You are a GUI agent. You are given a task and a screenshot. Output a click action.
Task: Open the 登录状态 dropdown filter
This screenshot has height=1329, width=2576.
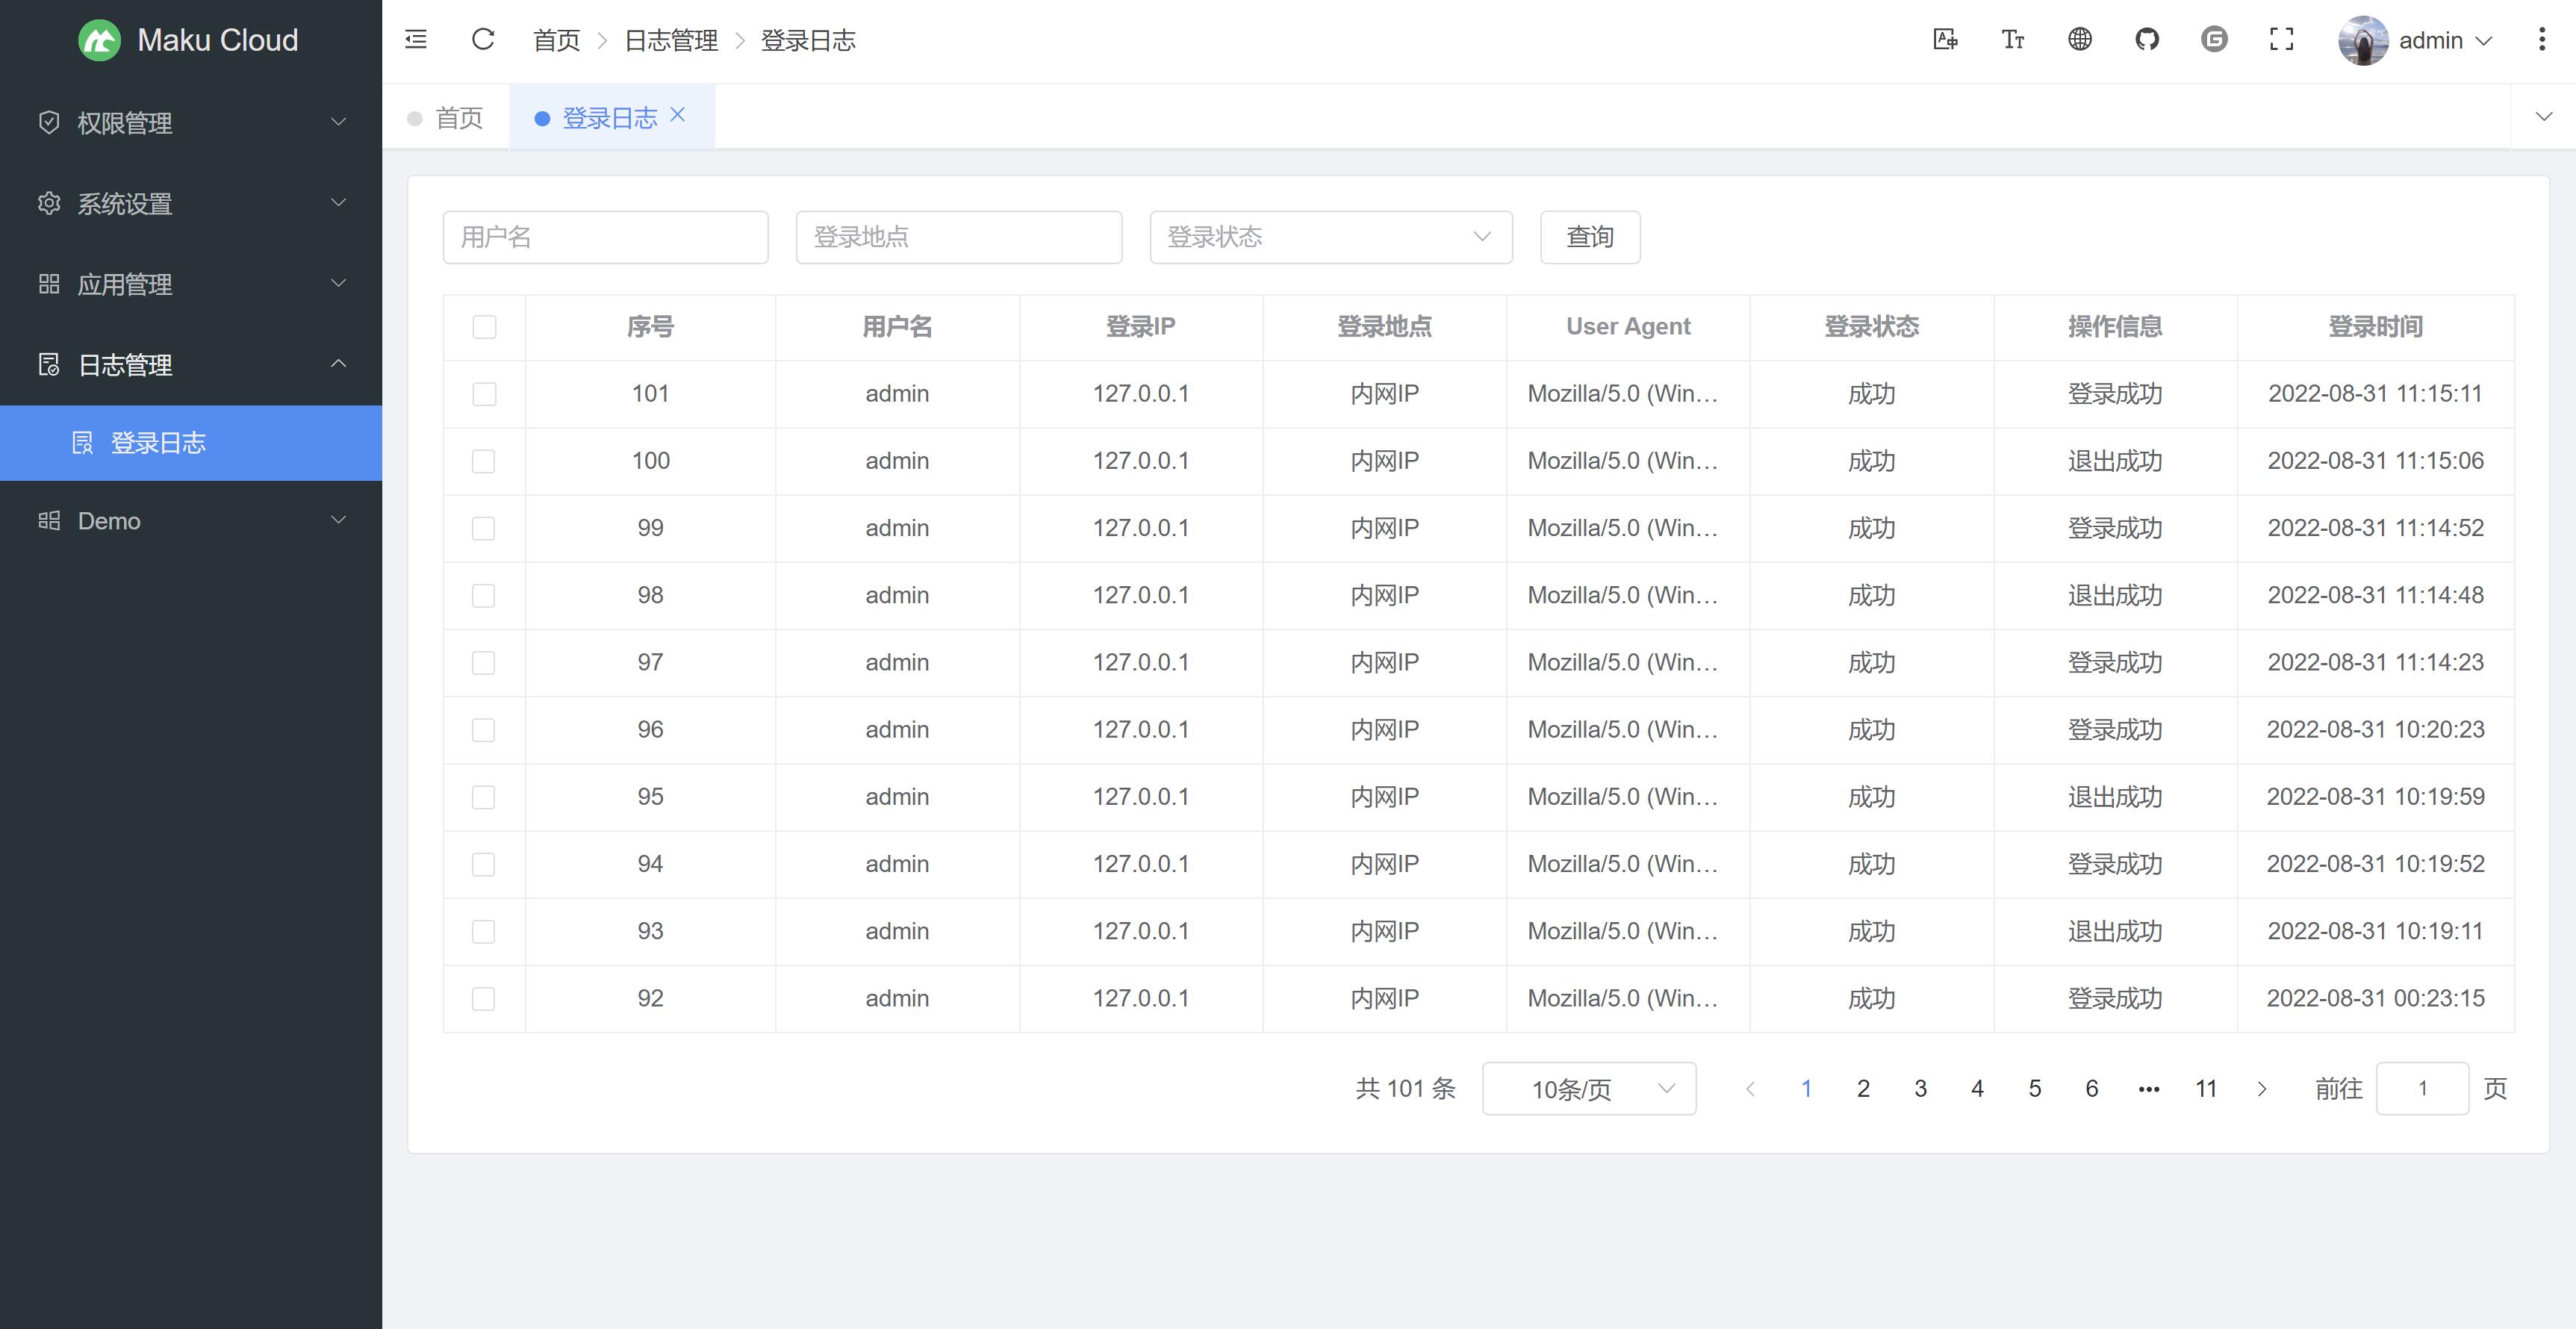click(x=1330, y=237)
